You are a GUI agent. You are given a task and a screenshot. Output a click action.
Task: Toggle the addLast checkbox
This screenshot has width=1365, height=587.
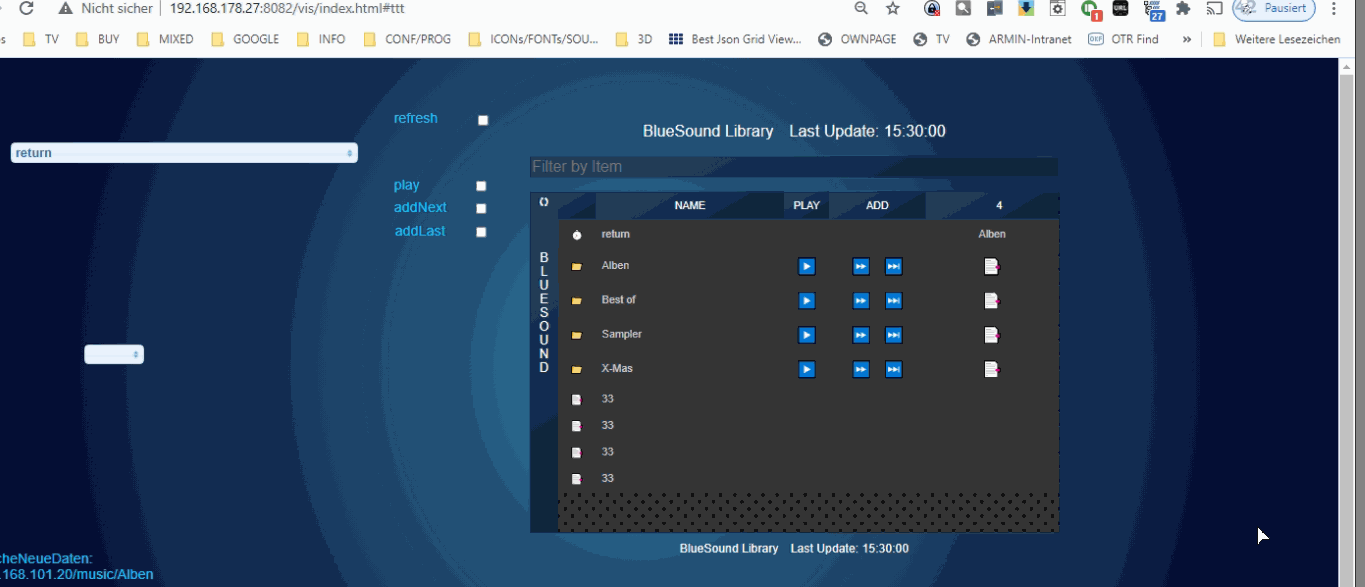[481, 232]
